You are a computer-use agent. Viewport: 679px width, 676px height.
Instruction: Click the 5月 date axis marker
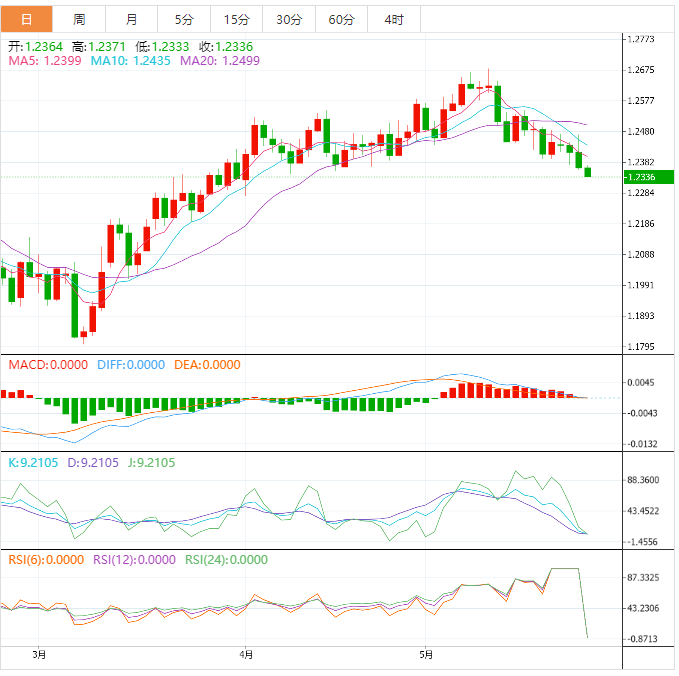click(427, 655)
